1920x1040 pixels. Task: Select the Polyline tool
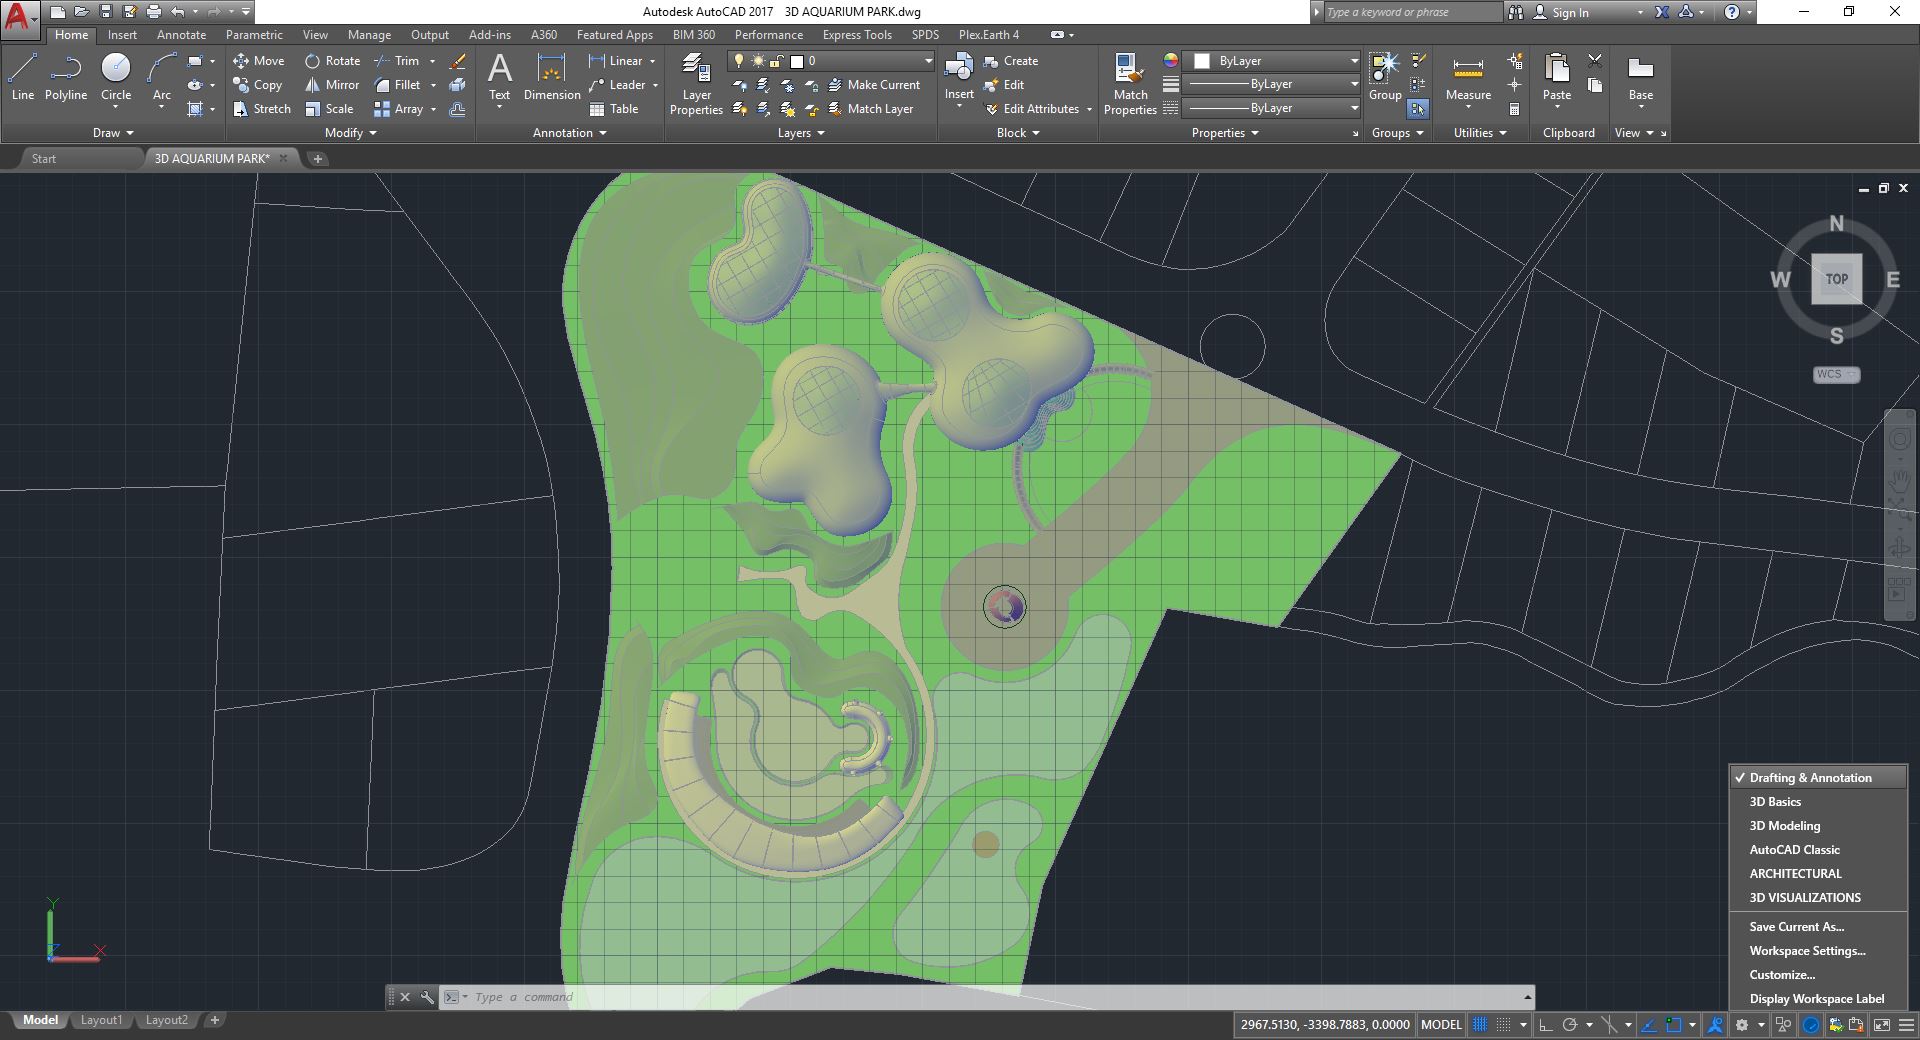point(66,78)
